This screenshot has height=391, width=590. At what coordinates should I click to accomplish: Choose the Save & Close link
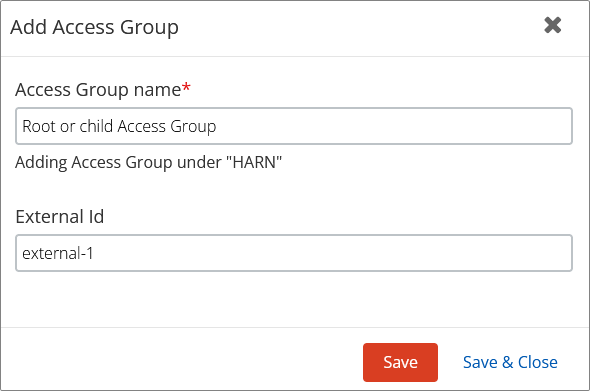pyautogui.click(x=510, y=362)
